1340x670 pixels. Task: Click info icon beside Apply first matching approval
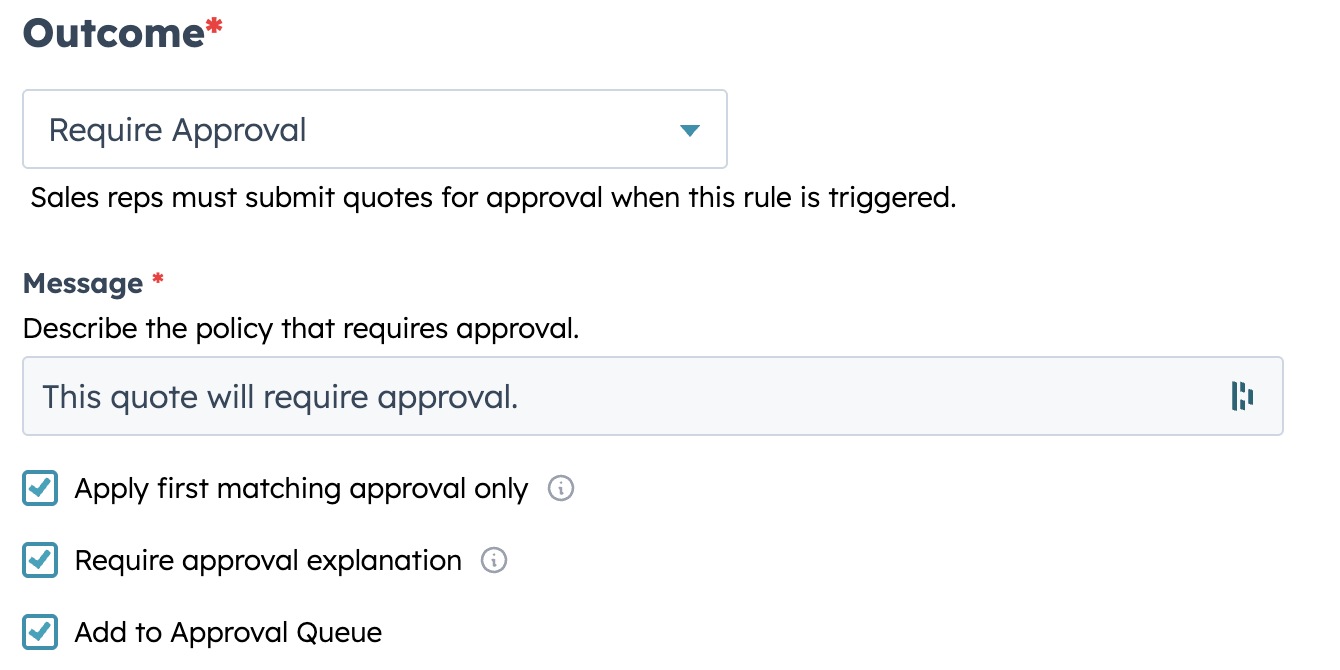[561, 489]
